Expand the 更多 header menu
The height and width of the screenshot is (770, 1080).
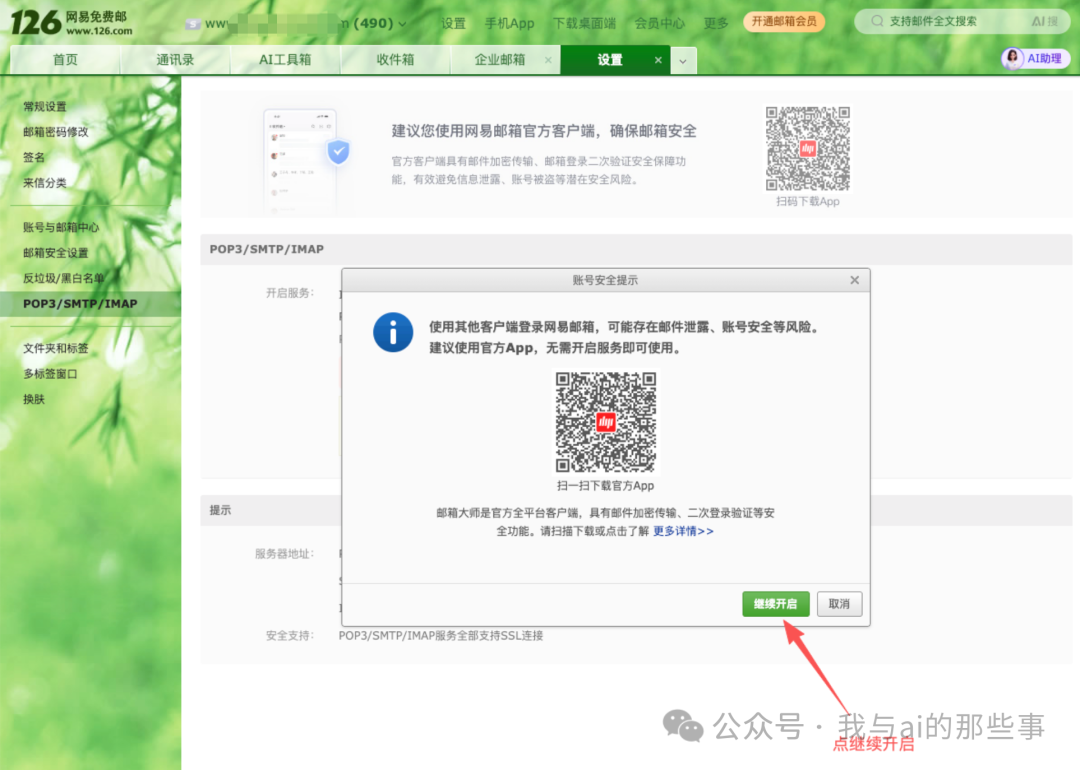coord(716,23)
